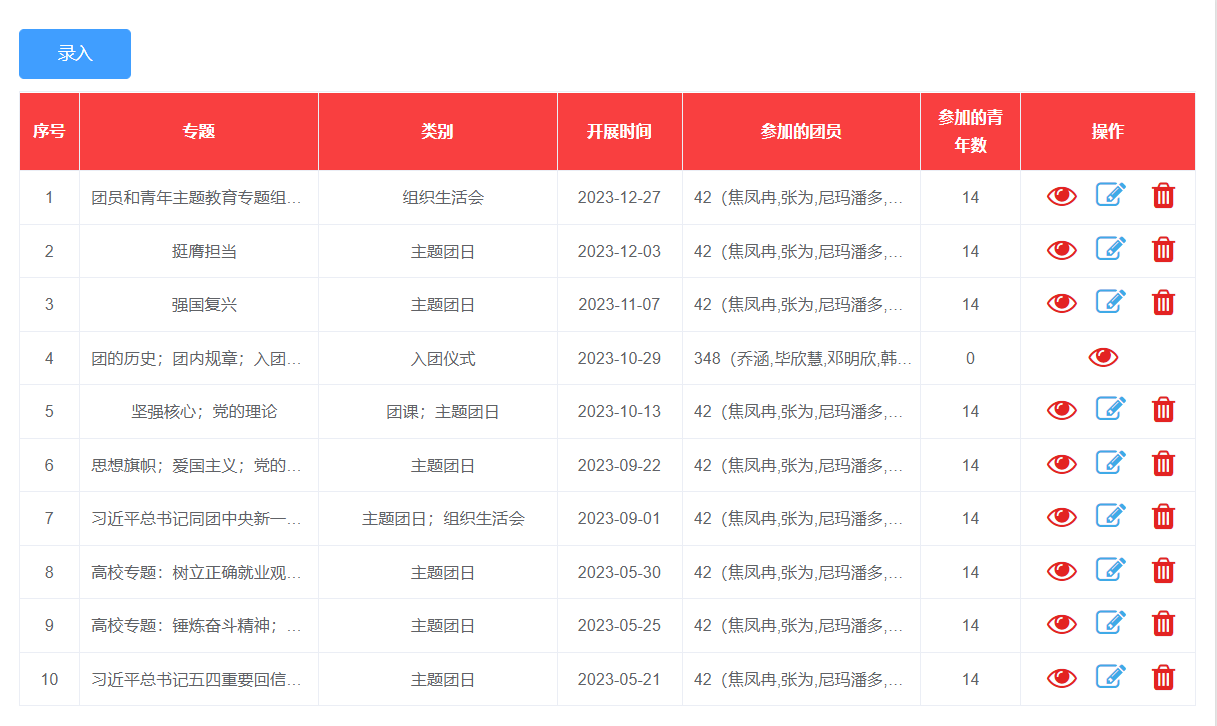Select the 团员和青年主题教育专题组 topic cell

click(x=197, y=198)
